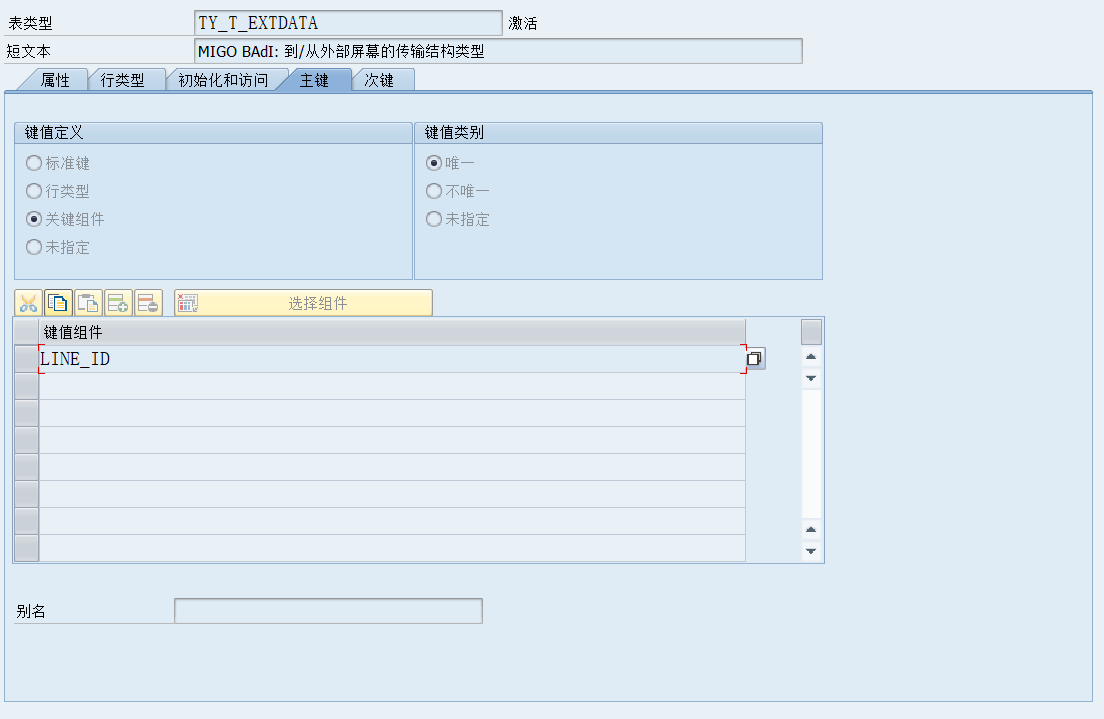Image resolution: width=1104 pixels, height=719 pixels.
Task: Delete row using the red minus icon
Action: (148, 302)
